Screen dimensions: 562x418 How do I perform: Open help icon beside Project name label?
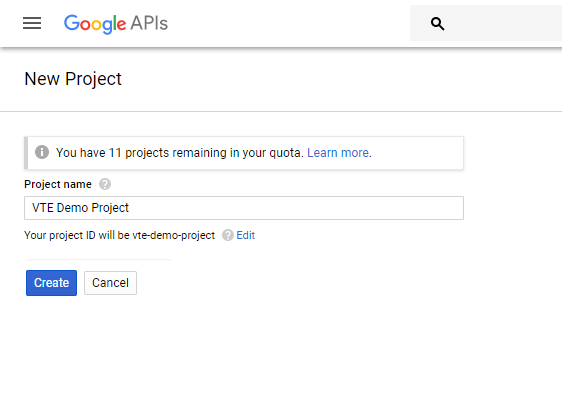tap(105, 184)
